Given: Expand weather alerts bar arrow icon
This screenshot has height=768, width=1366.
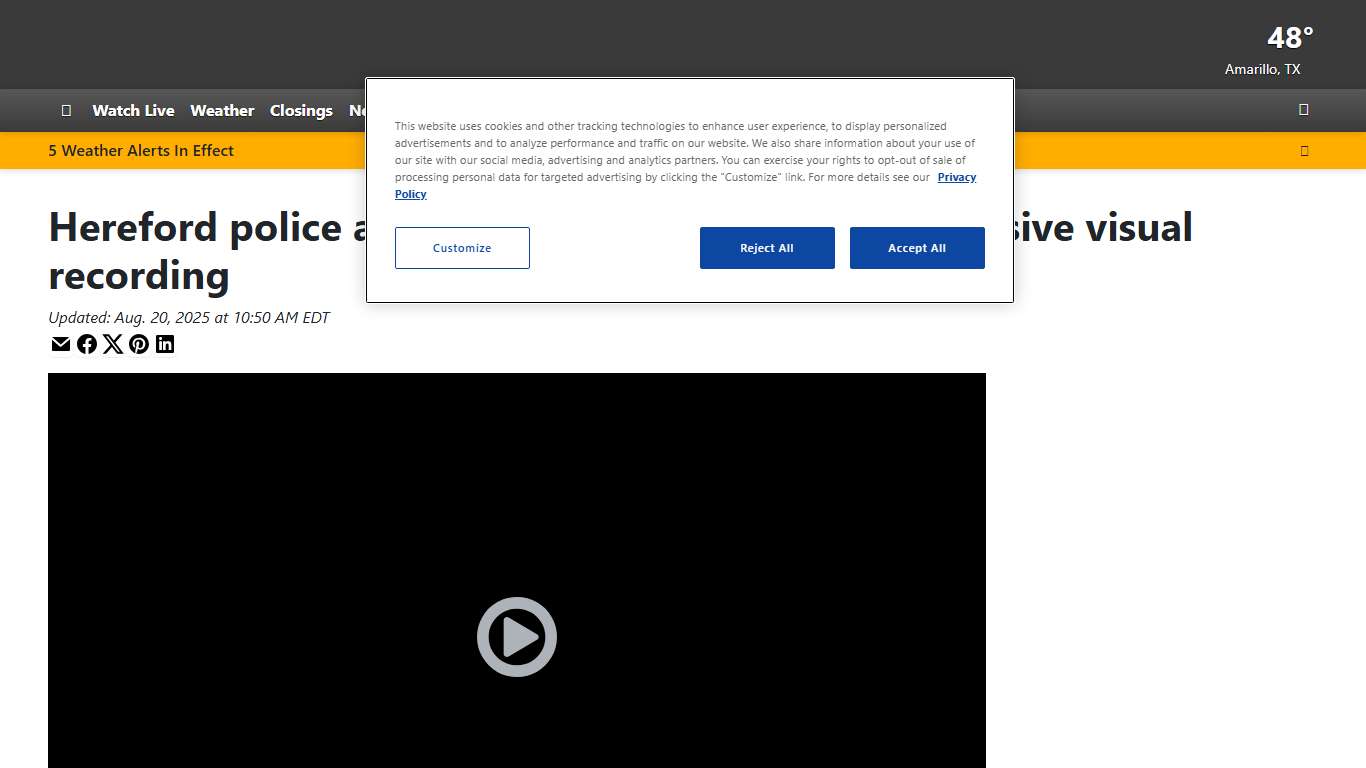Looking at the screenshot, I should [x=1304, y=151].
